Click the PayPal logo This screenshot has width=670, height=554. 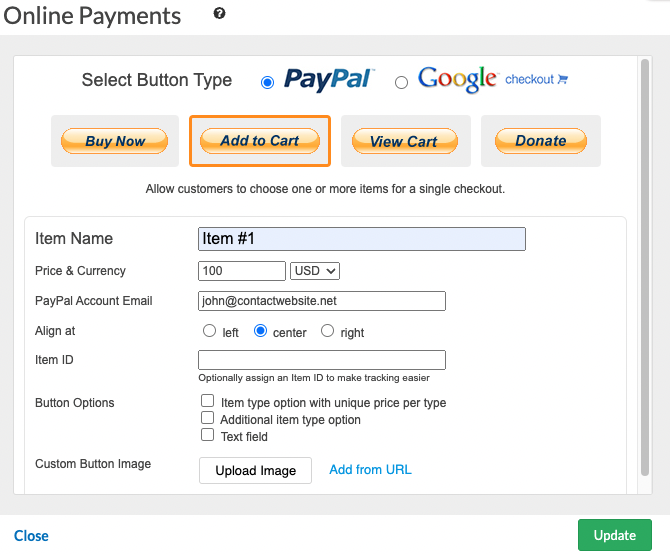329,80
